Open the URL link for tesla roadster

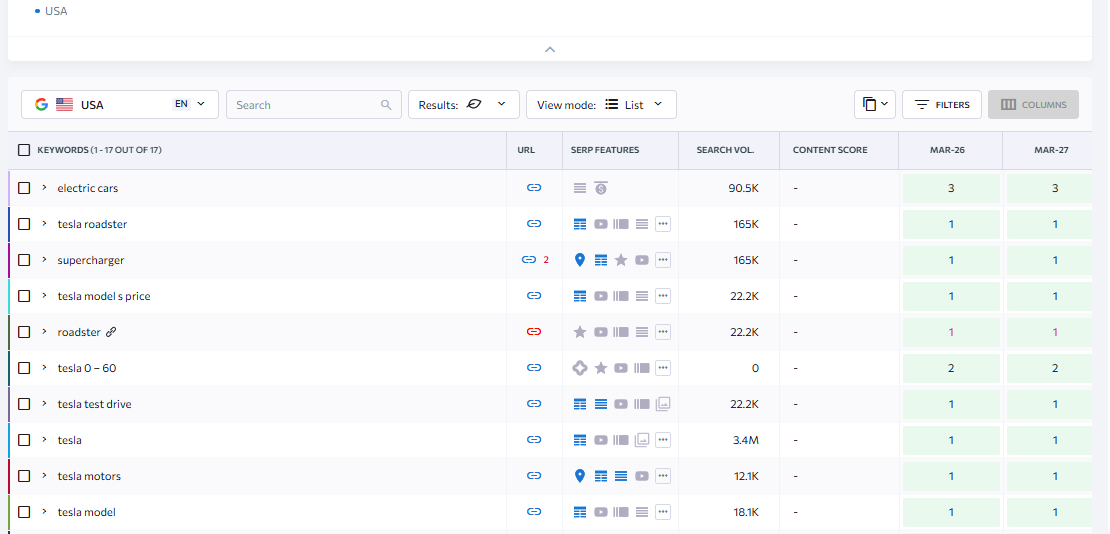coord(534,224)
